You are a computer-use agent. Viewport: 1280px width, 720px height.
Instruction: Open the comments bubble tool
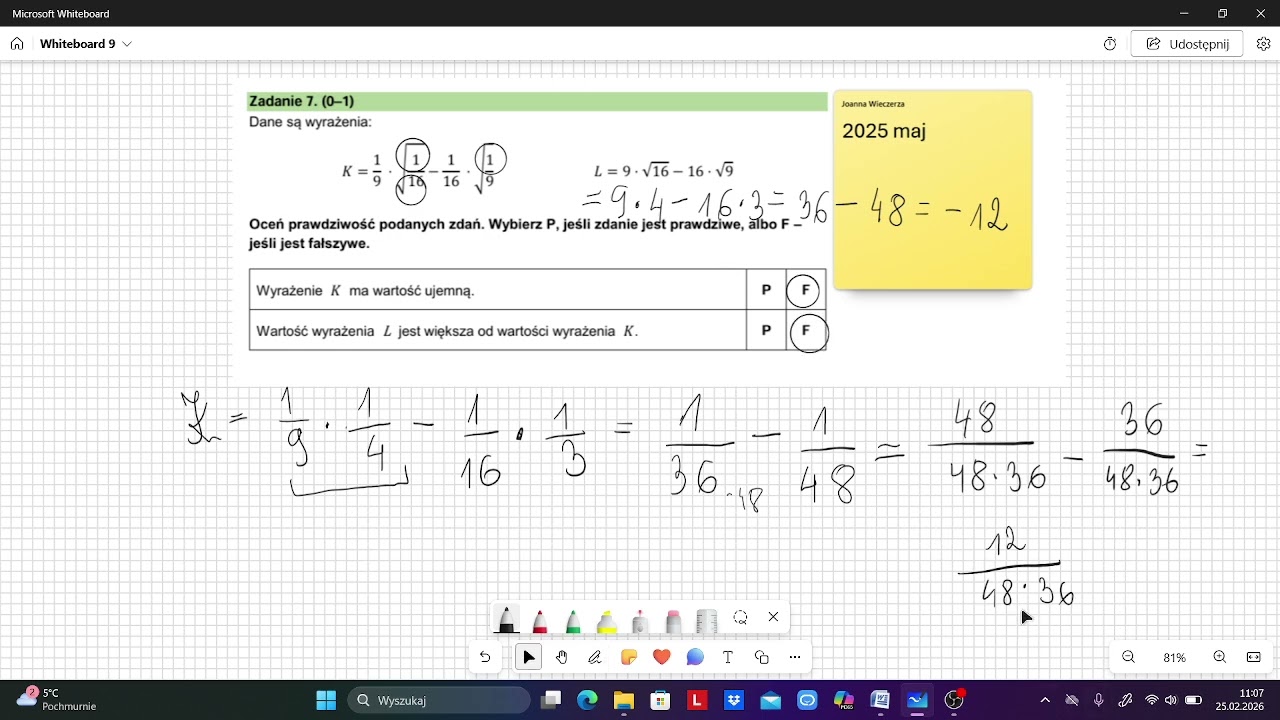[695, 657]
